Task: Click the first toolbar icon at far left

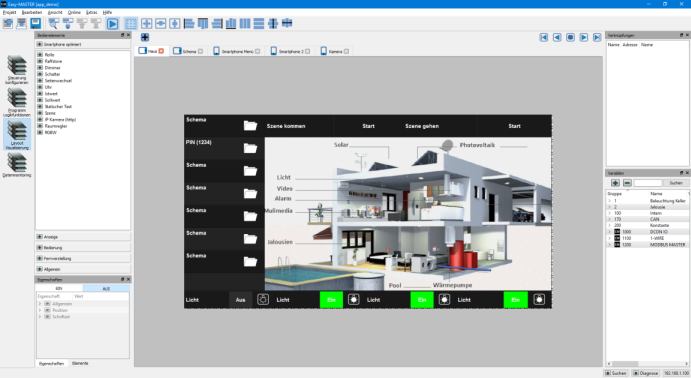Action: [8, 23]
